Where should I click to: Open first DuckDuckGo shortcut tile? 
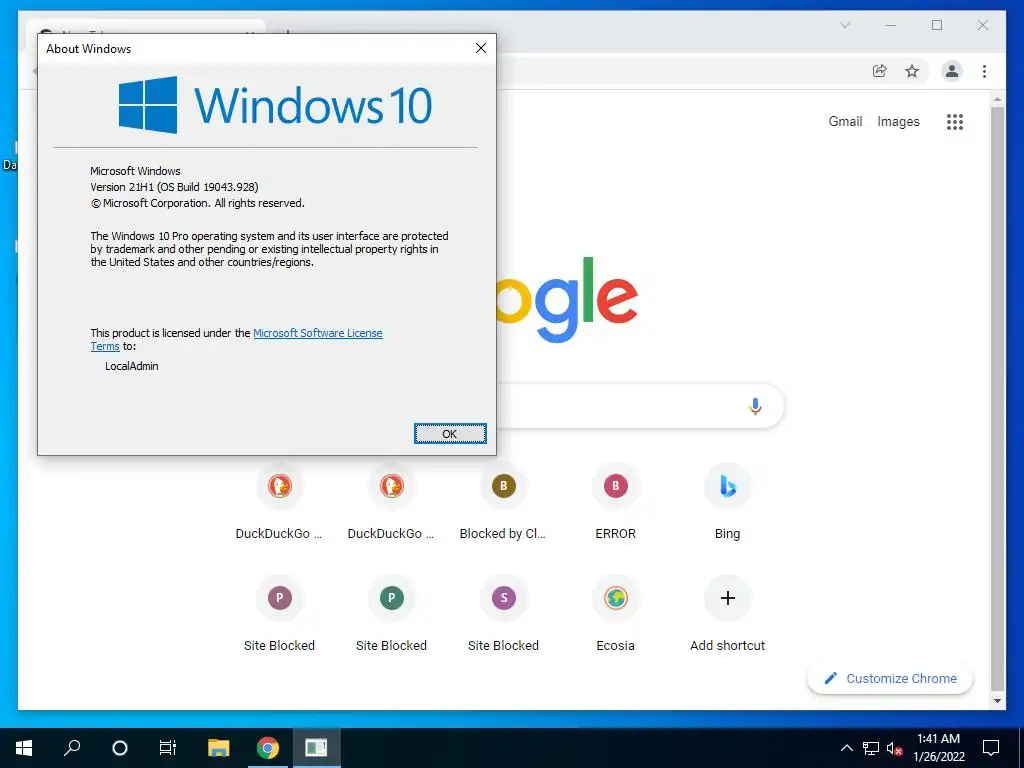pos(280,503)
